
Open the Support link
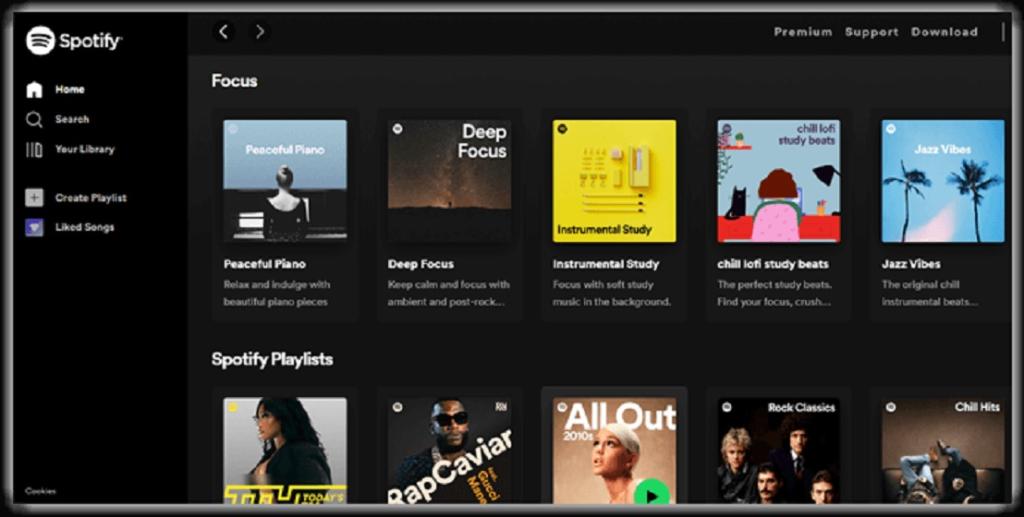872,32
